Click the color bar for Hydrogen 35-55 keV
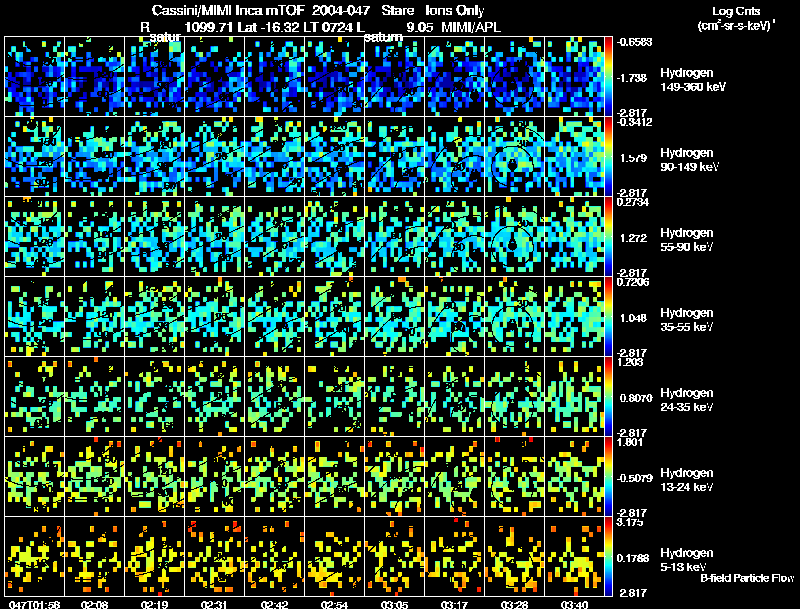Viewport: 800px width, 609px height. pyautogui.click(x=608, y=316)
